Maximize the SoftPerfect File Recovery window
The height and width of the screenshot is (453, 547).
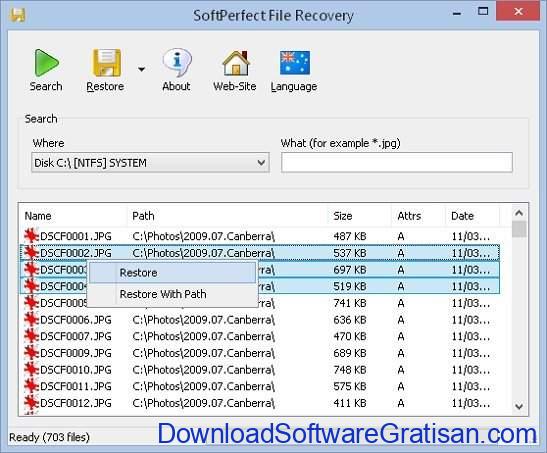tap(483, 11)
